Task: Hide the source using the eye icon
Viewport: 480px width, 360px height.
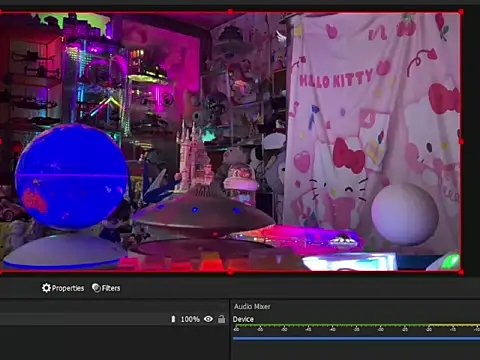Action: click(208, 319)
